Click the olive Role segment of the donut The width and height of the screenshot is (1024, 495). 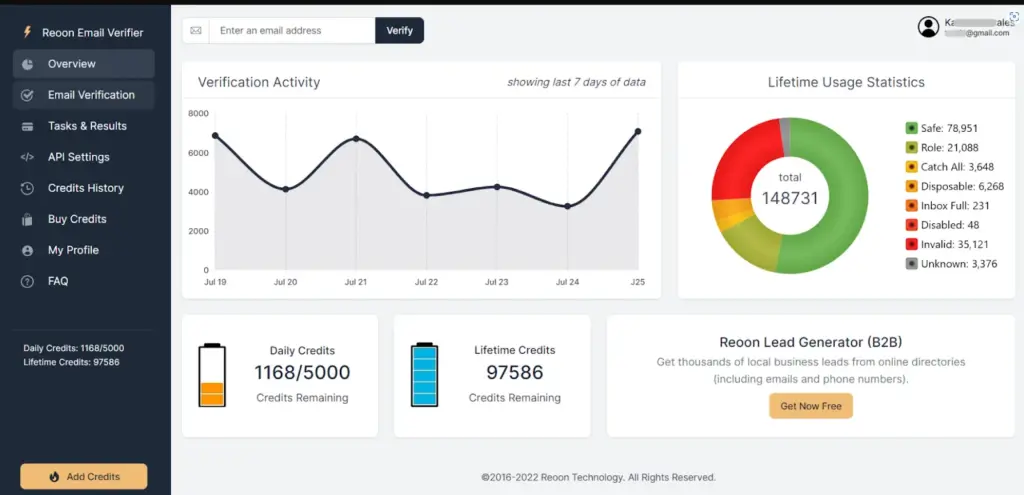(x=752, y=243)
